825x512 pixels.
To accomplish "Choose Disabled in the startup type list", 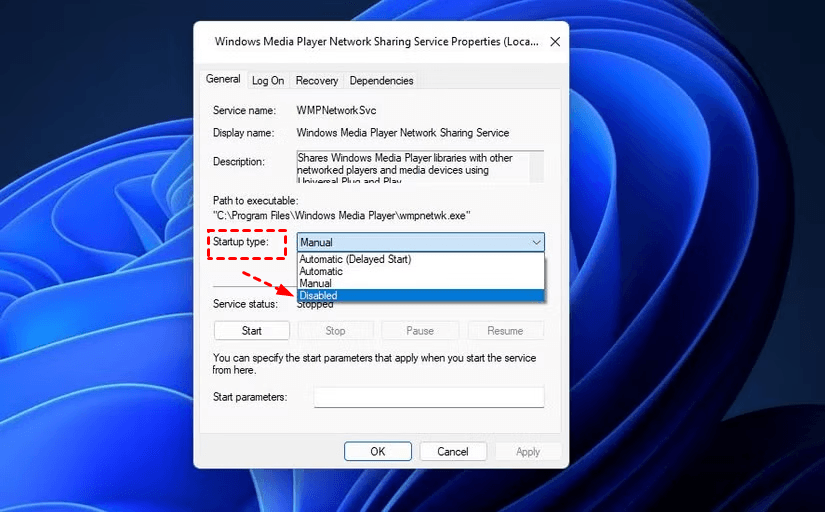I will (x=319, y=295).
